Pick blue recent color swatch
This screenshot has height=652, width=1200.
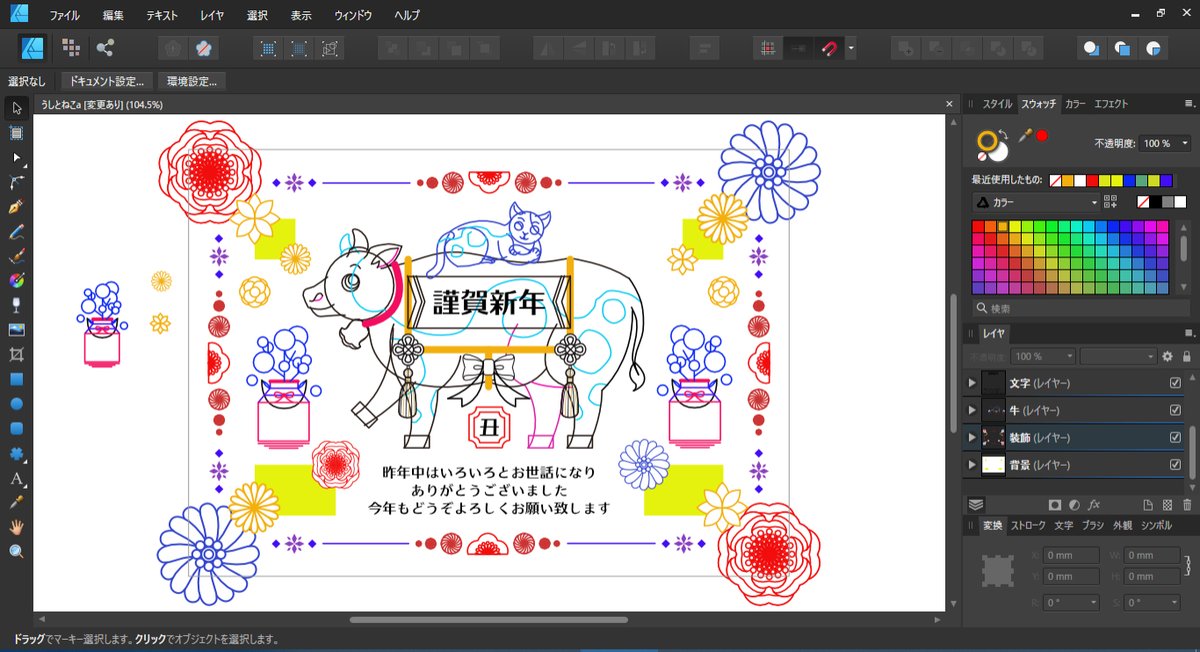click(x=1128, y=180)
